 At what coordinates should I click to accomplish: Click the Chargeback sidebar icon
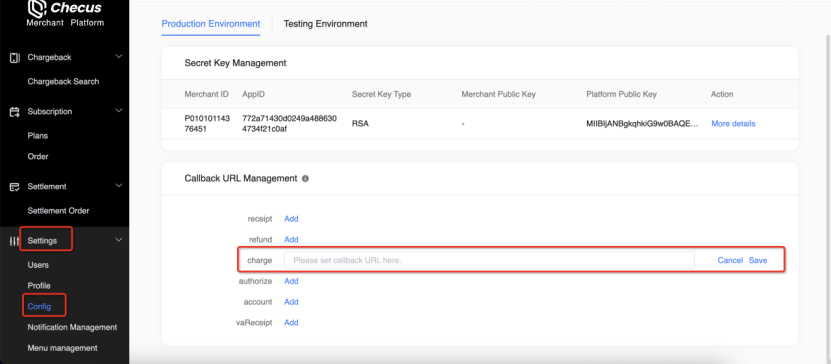(15, 58)
